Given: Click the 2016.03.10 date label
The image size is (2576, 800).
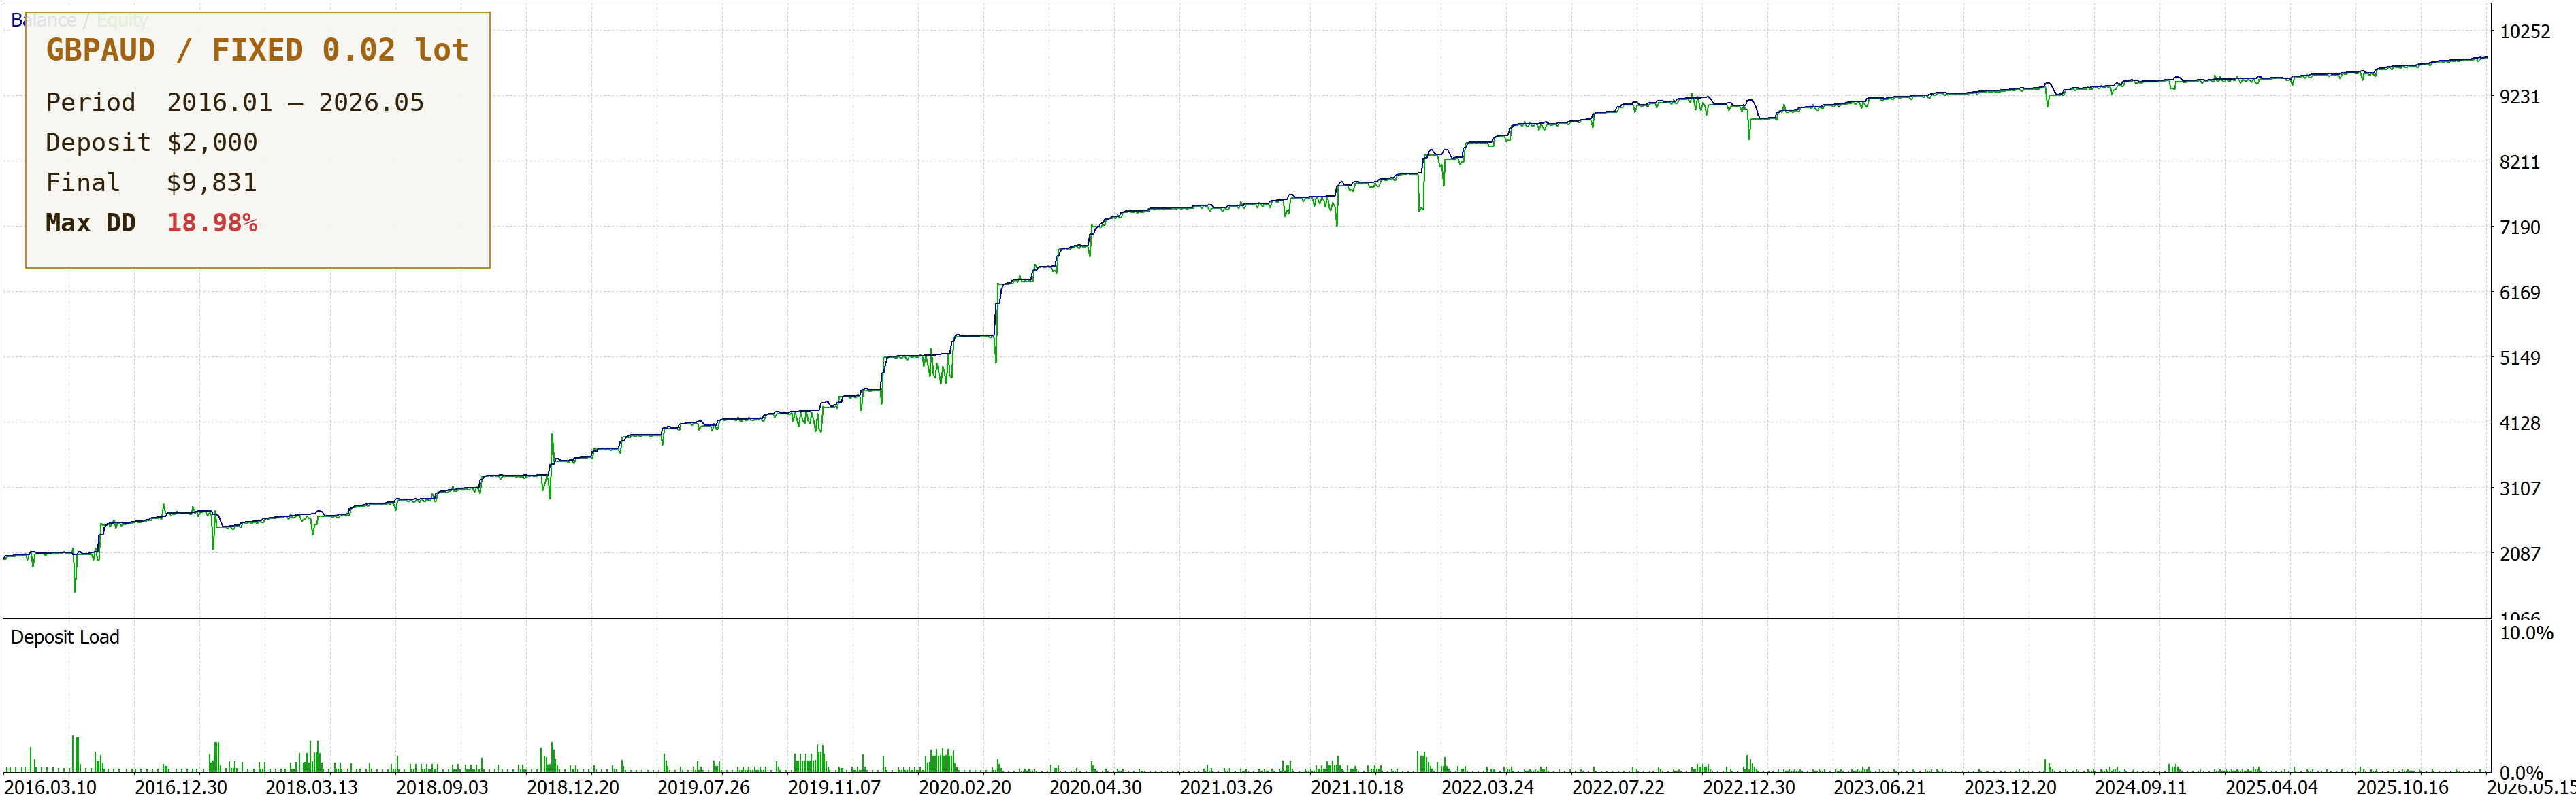Looking at the screenshot, I should click(51, 787).
